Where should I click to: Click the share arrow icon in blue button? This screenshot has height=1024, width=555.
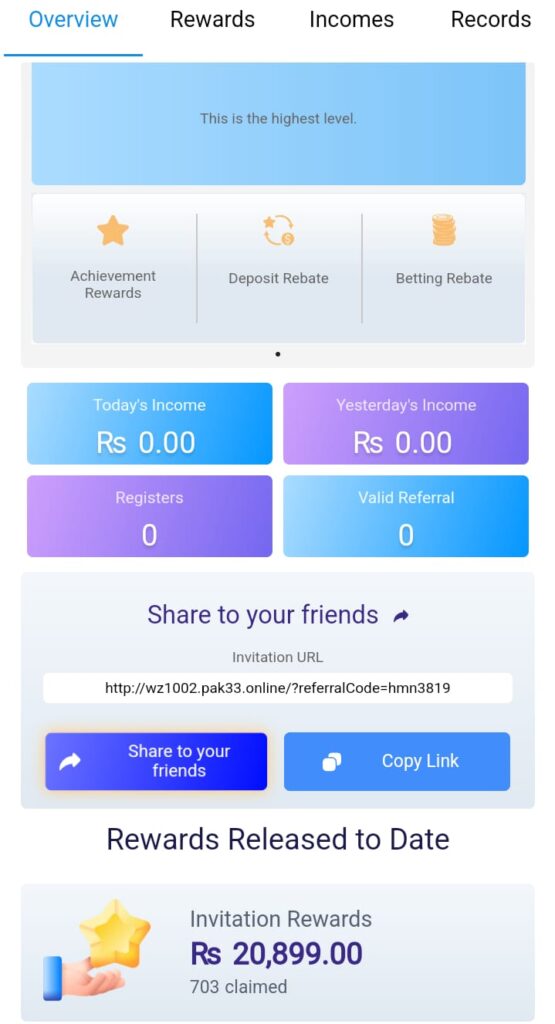point(70,761)
